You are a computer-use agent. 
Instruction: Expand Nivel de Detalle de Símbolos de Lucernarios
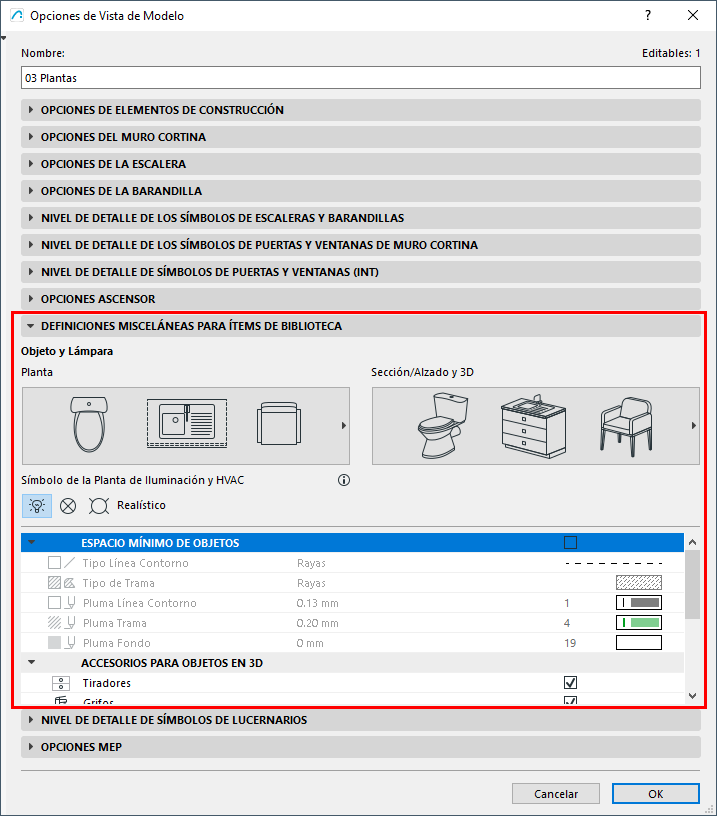click(x=361, y=720)
